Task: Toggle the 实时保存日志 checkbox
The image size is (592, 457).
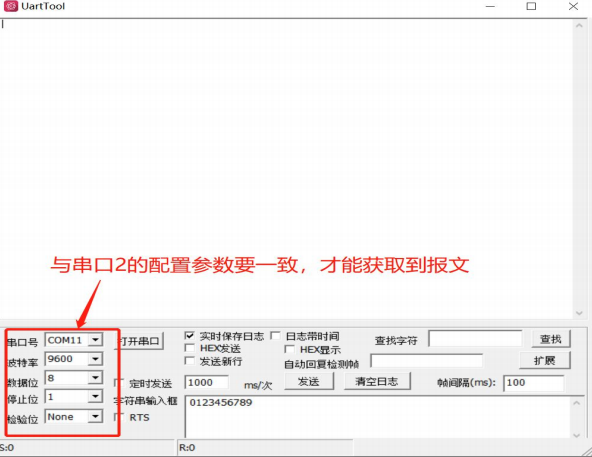Action: (190, 335)
